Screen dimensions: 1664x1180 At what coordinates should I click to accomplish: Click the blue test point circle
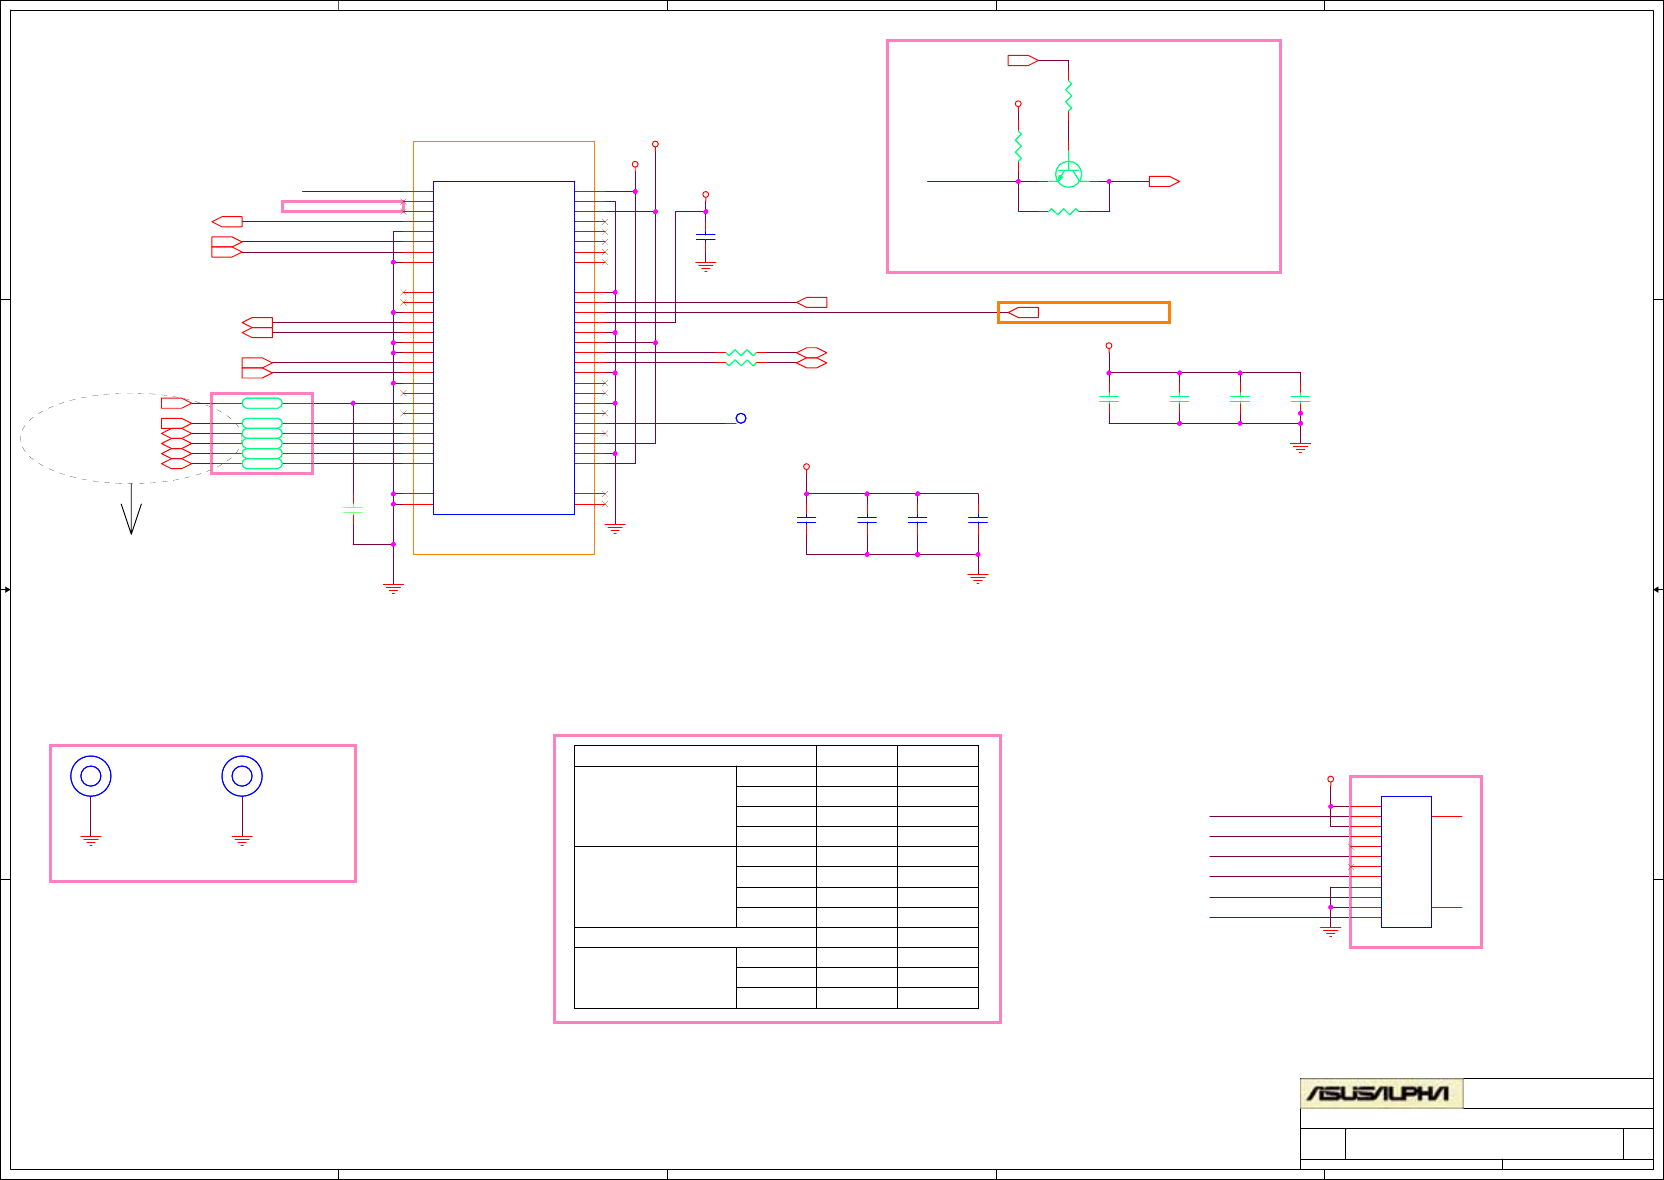click(x=741, y=418)
